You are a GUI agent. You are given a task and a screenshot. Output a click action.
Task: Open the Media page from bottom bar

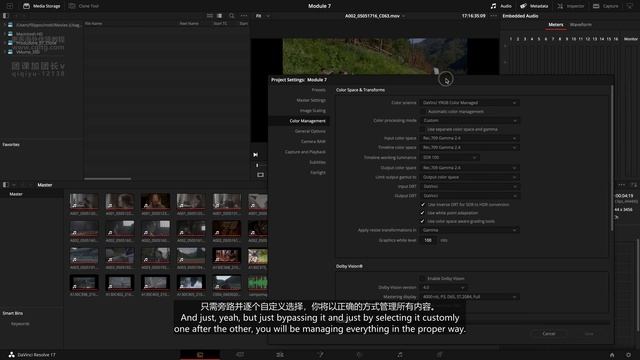pyautogui.click(x=200, y=355)
